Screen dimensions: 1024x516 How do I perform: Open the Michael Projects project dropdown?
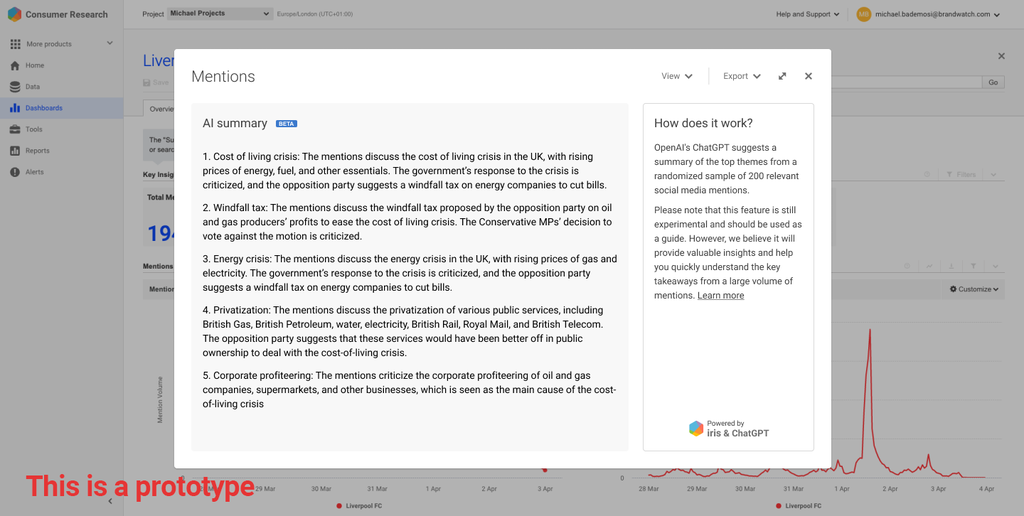point(219,14)
